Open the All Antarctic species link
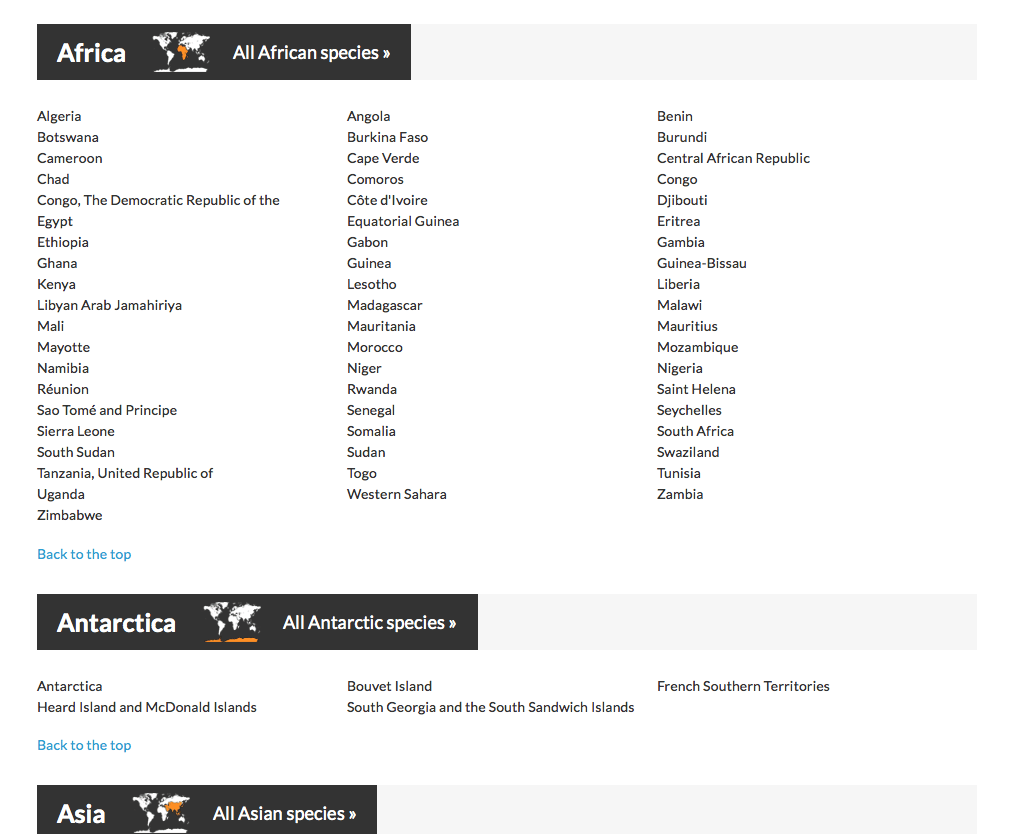This screenshot has height=834, width=1015. 369,623
